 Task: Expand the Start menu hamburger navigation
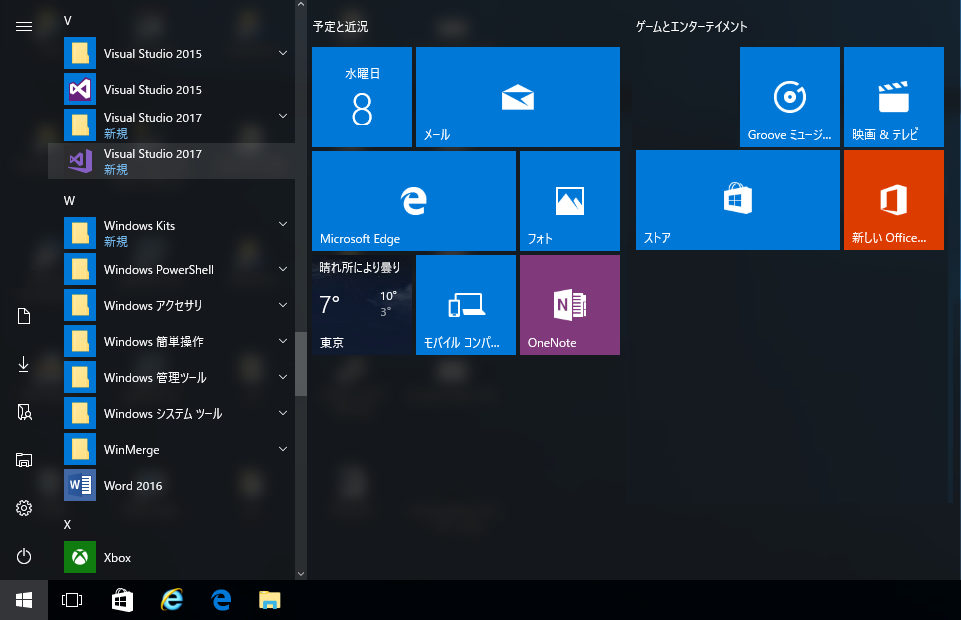tap(24, 26)
